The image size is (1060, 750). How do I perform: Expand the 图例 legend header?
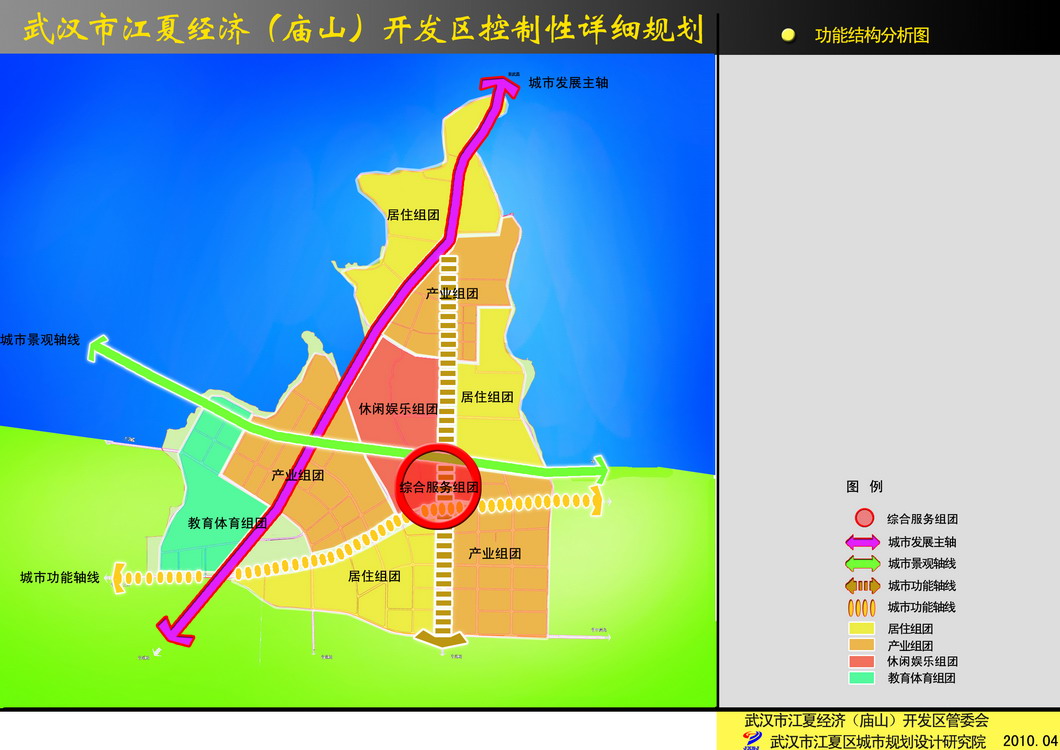point(865,487)
